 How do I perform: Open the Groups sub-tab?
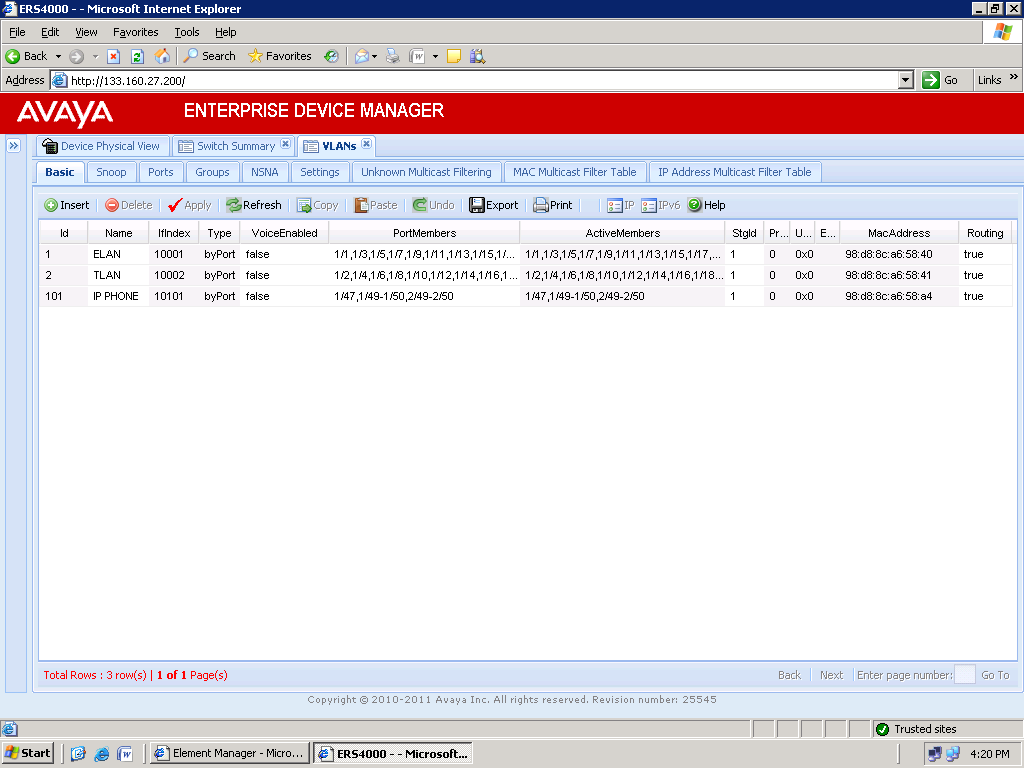[x=212, y=172]
